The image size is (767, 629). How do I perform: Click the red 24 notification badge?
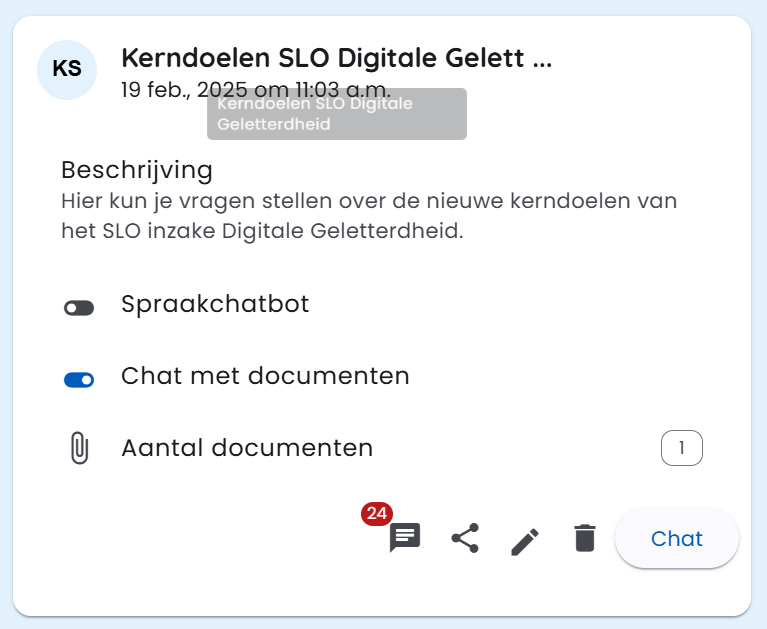(377, 514)
